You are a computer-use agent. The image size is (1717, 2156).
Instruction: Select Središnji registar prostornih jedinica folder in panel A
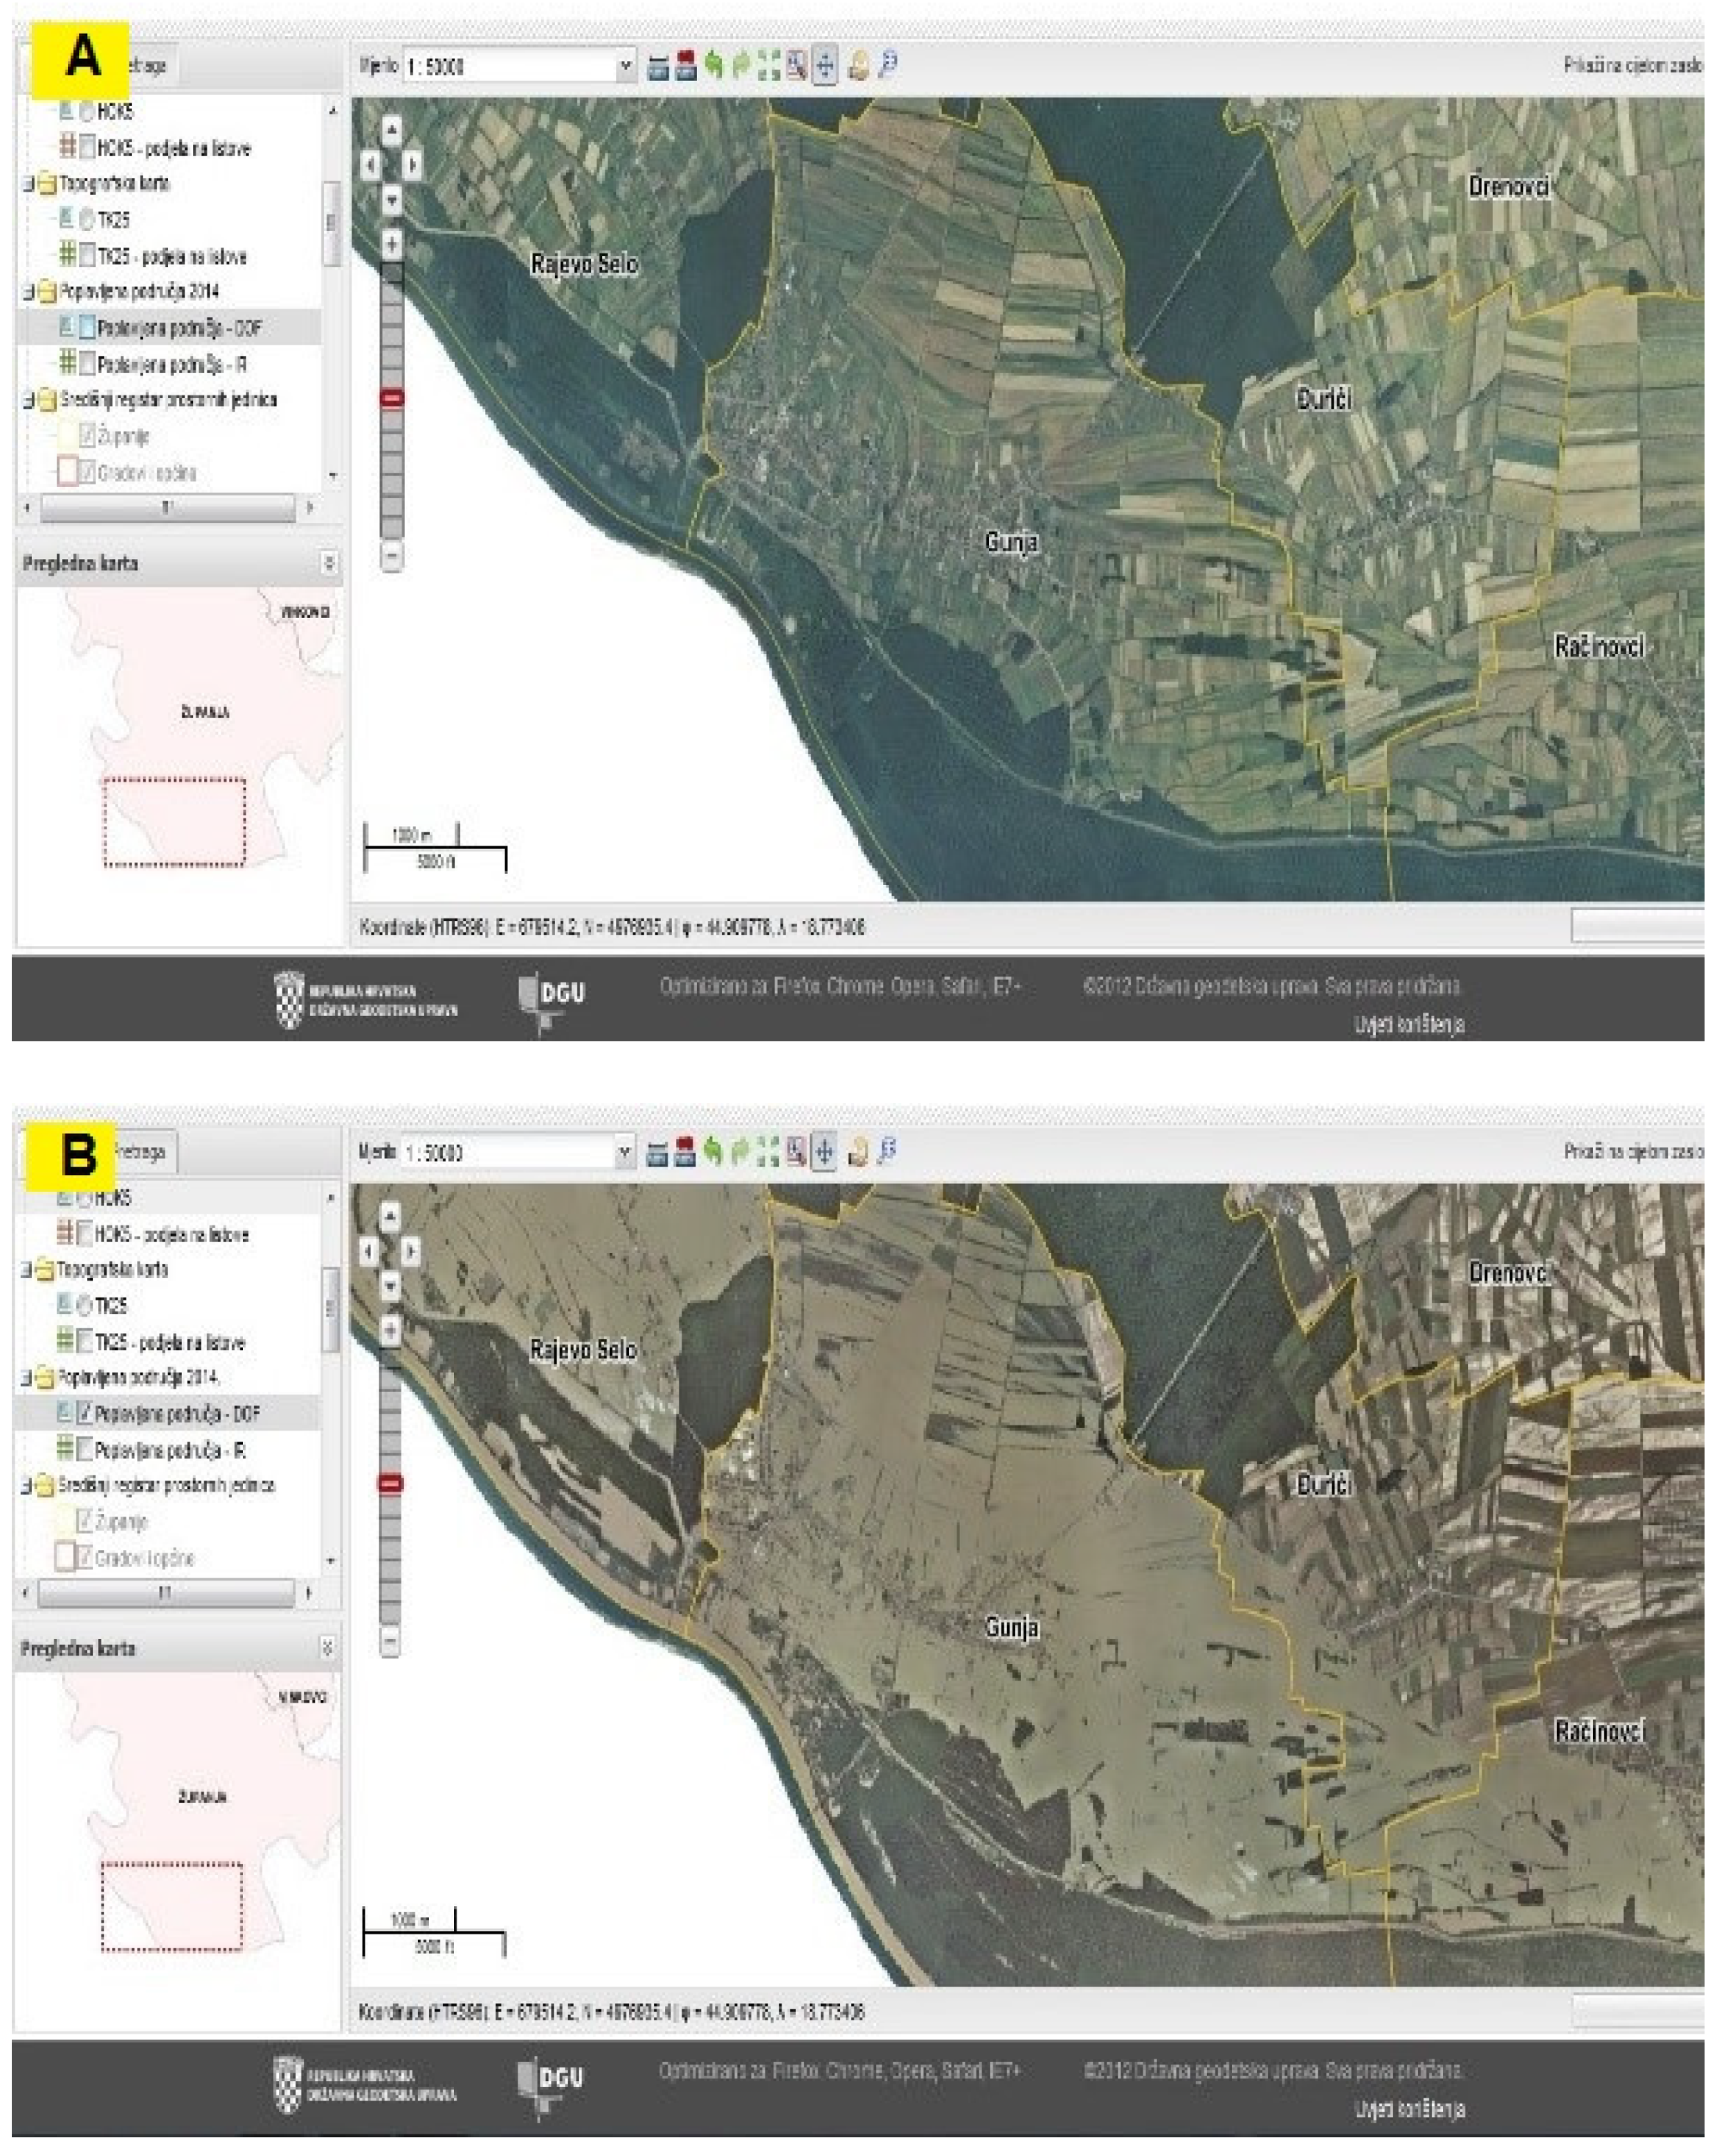point(167,400)
